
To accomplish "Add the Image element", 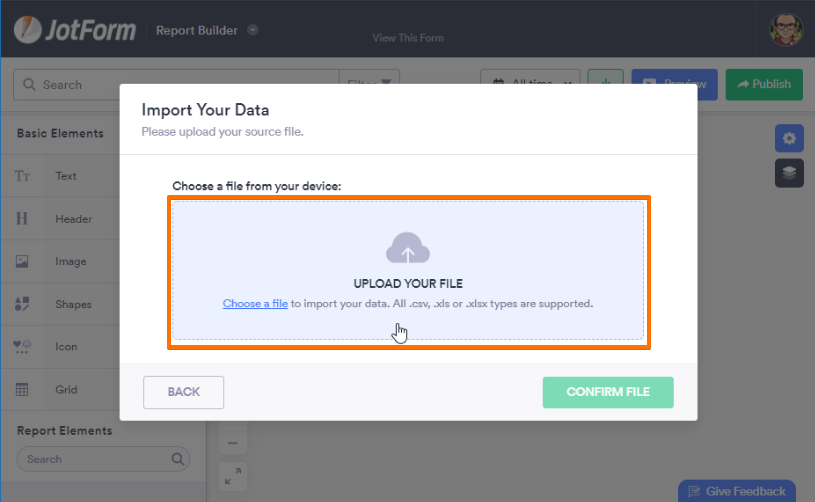I will coord(70,262).
